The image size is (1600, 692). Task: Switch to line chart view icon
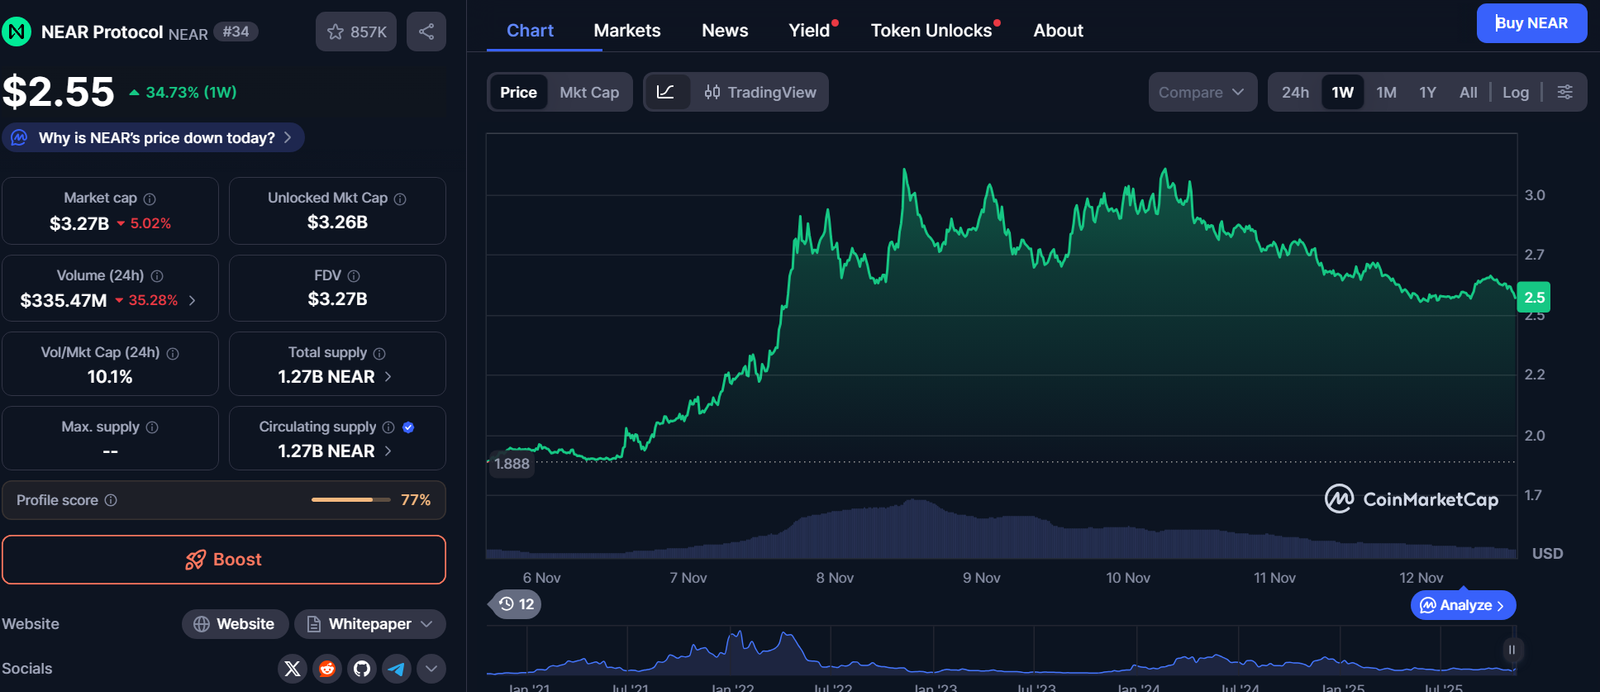tap(666, 92)
